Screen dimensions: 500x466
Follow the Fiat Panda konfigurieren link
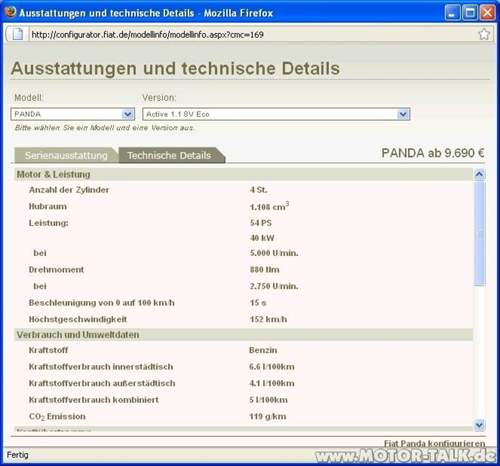click(434, 444)
